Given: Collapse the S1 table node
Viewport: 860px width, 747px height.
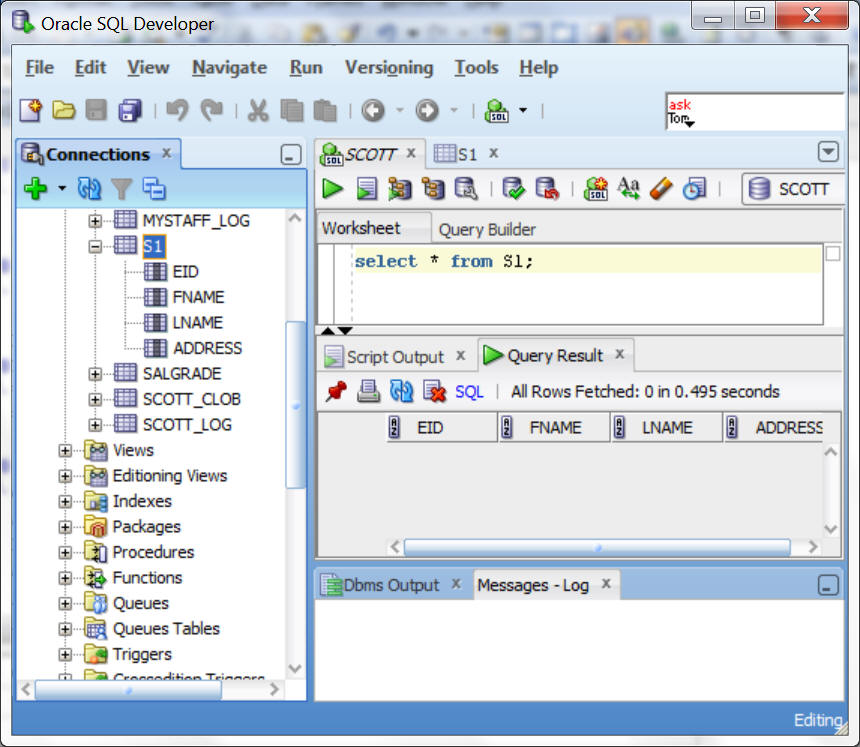Looking at the screenshot, I should click(95, 247).
